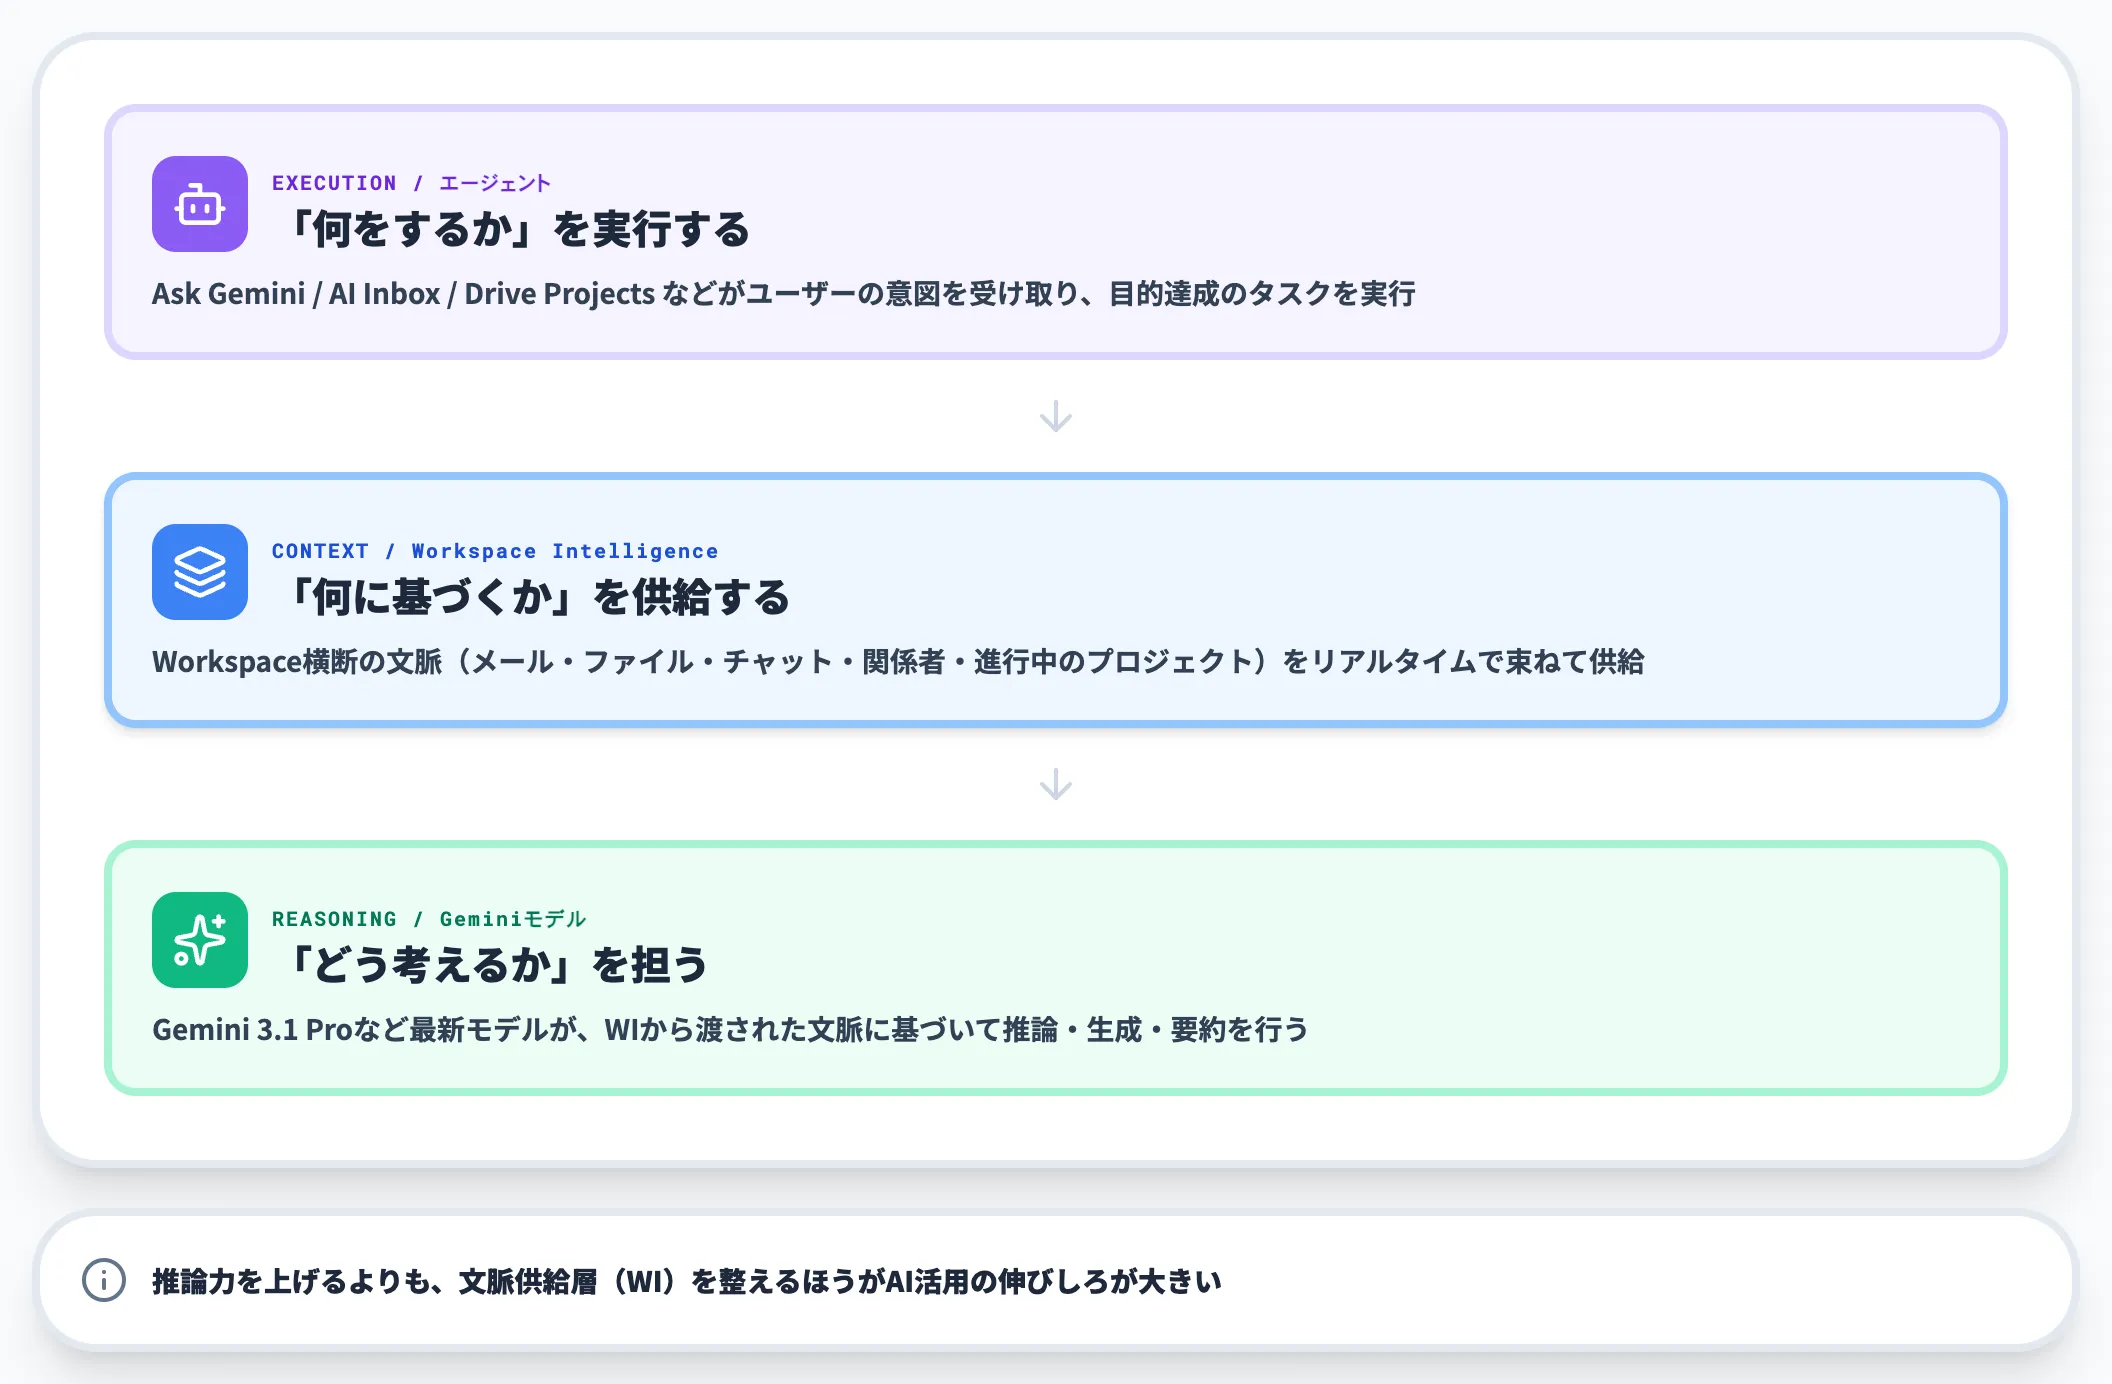Select the blue layers Workspace Intelligence icon
2112x1384 pixels.
pos(198,573)
